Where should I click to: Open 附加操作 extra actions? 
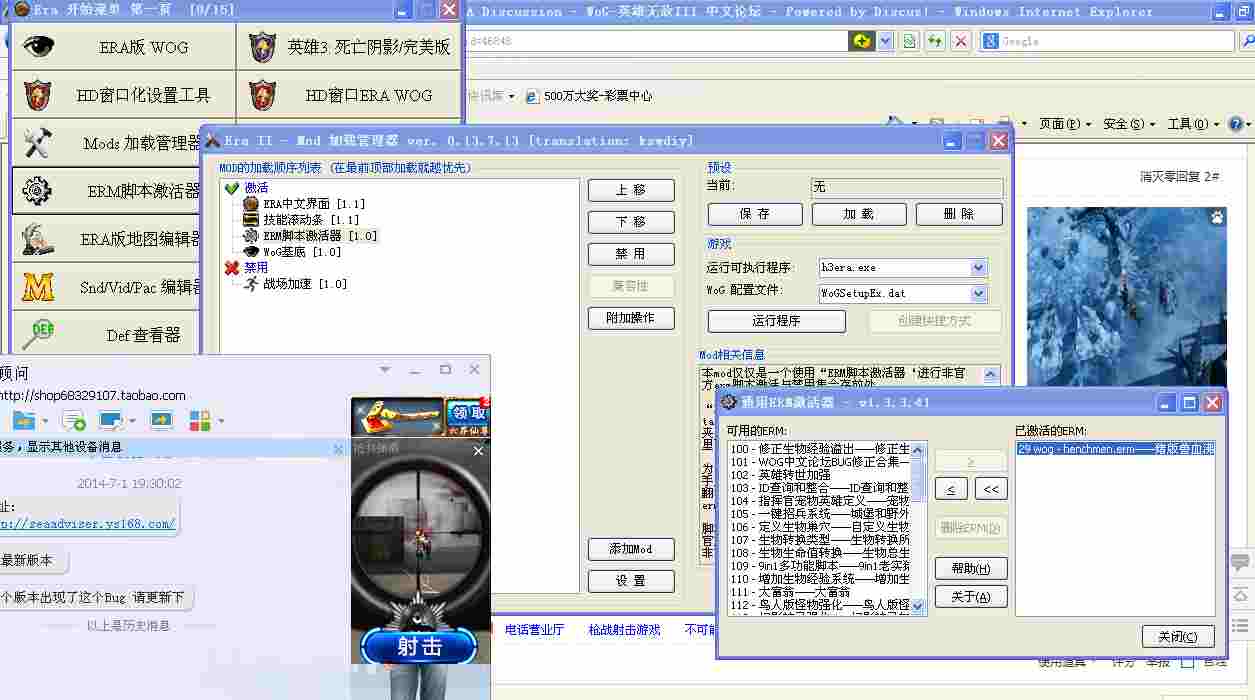(631, 318)
